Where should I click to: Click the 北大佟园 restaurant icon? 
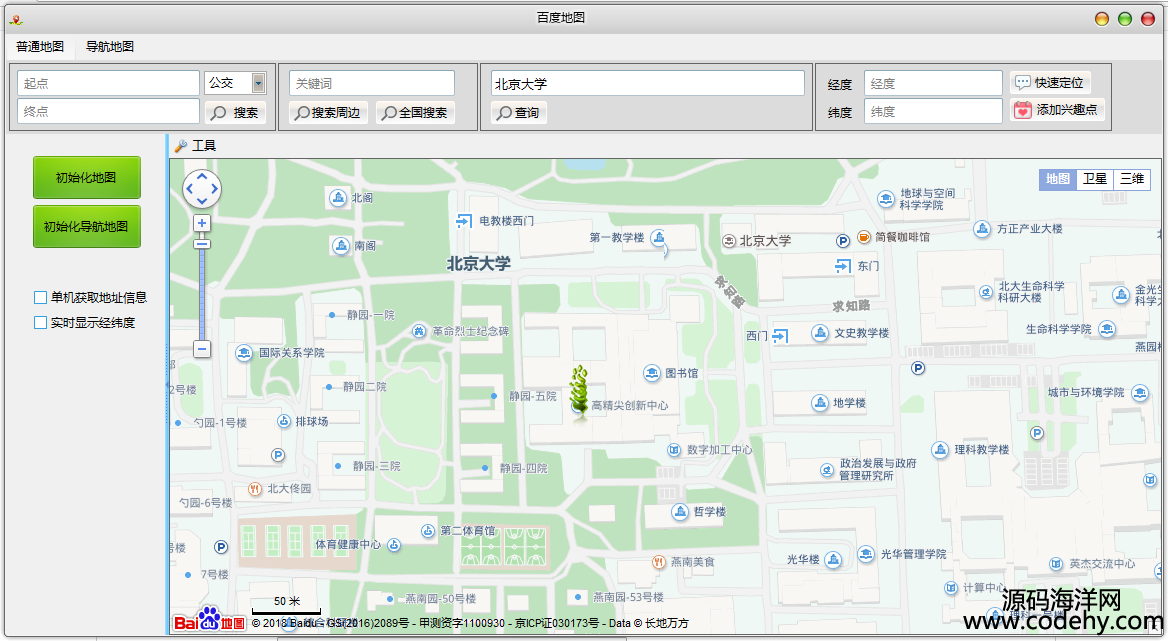point(255,489)
